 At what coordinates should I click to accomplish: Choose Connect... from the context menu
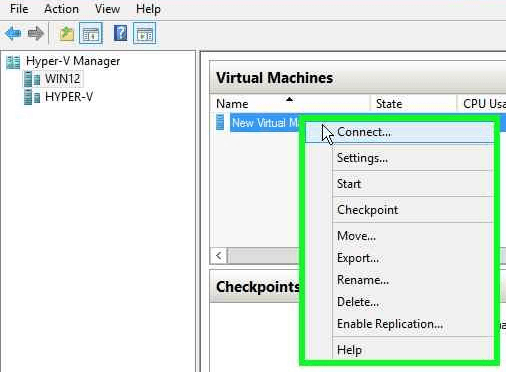(399, 132)
